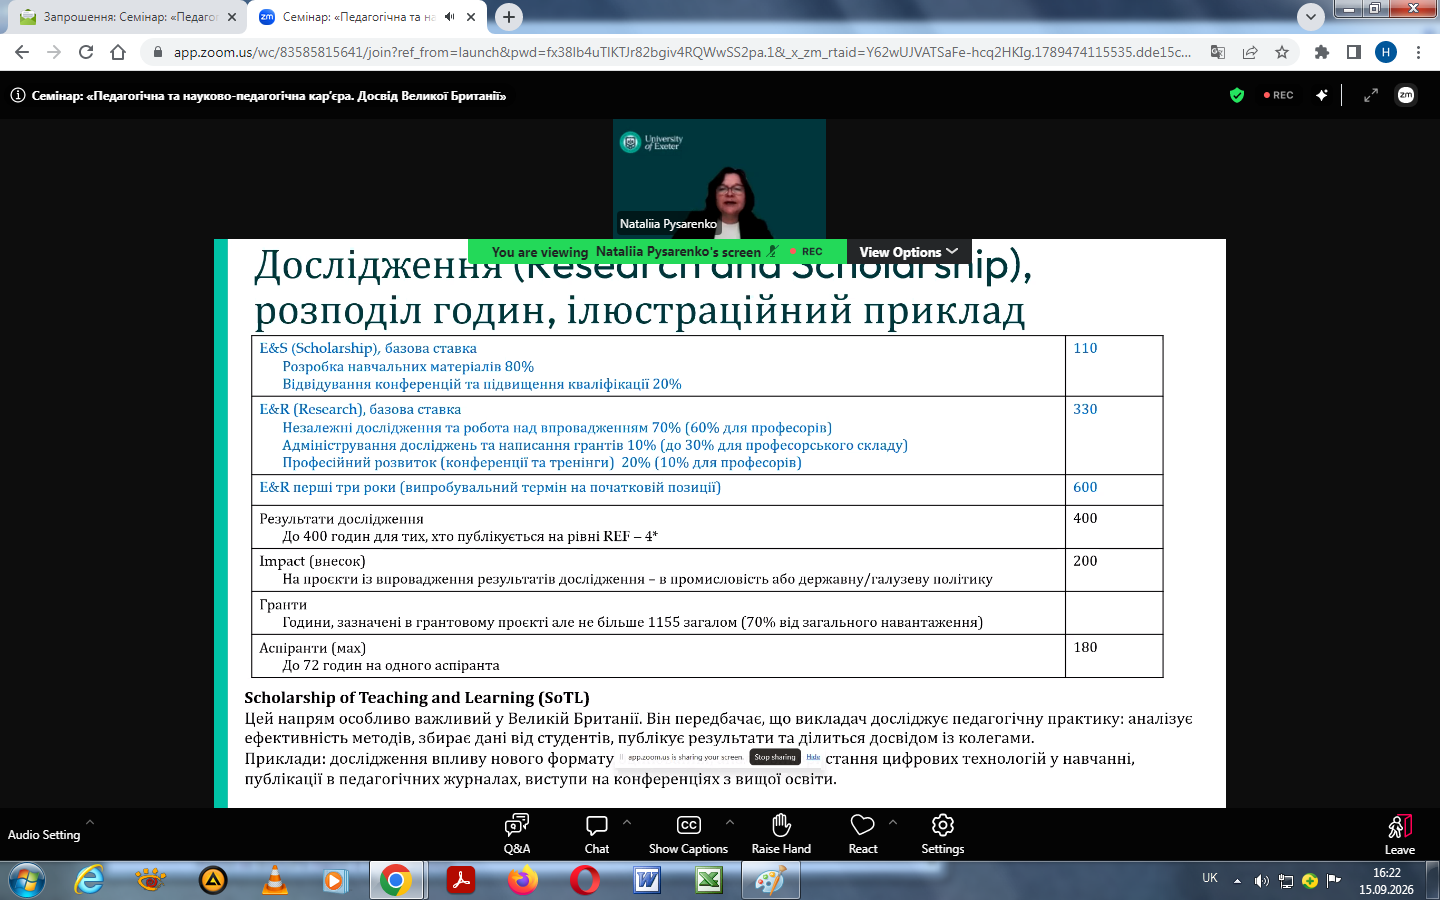The height and width of the screenshot is (900, 1440).
Task: Open the AI Companion sparkle icon
Action: [1322, 95]
